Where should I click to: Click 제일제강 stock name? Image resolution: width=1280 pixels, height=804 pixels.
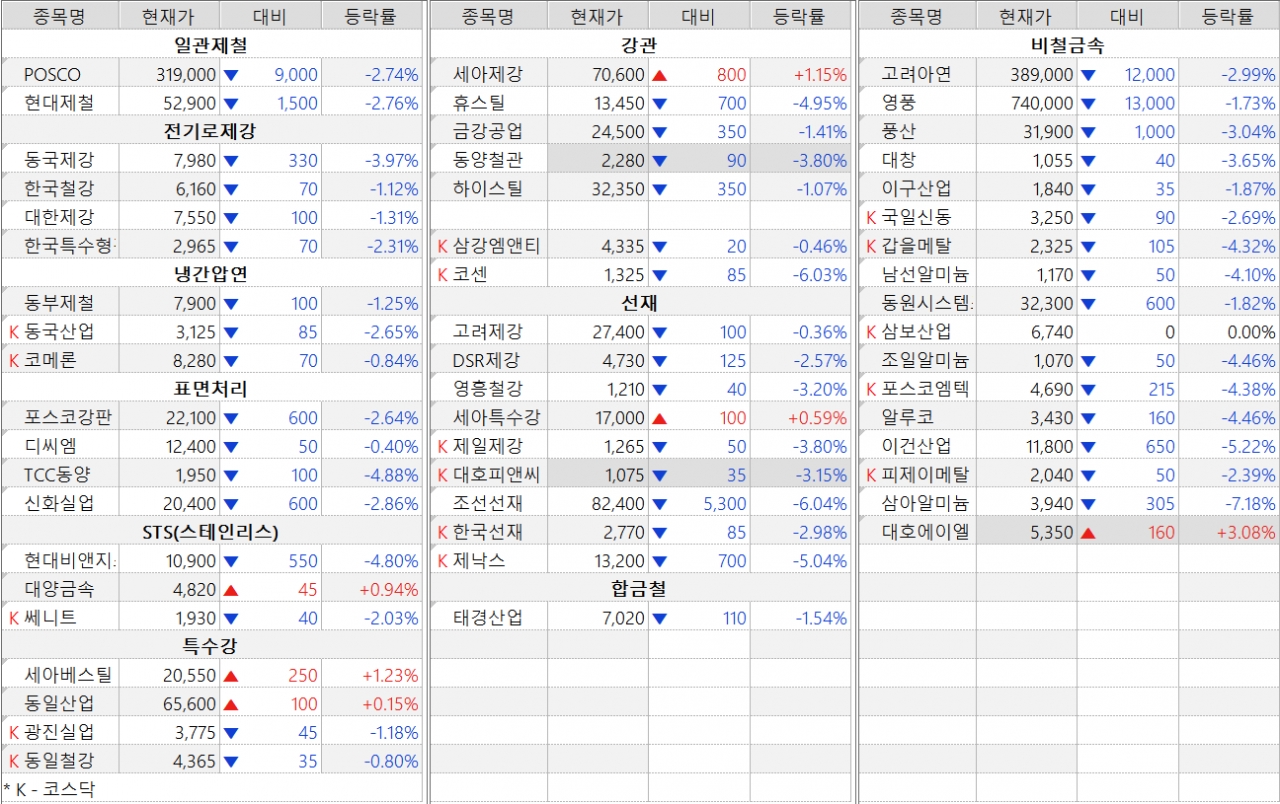pyautogui.click(x=487, y=446)
